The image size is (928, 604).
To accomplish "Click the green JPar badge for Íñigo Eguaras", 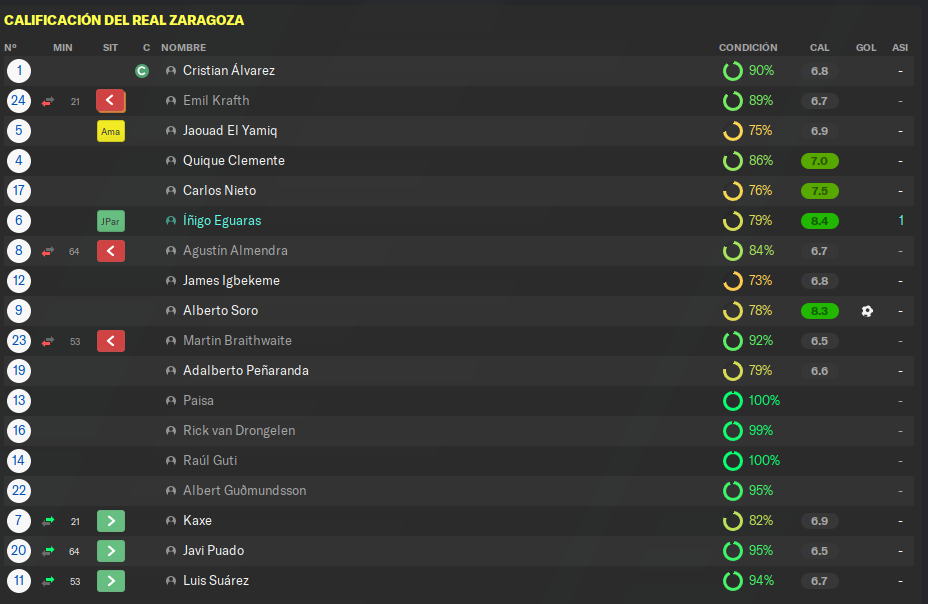I will (111, 221).
